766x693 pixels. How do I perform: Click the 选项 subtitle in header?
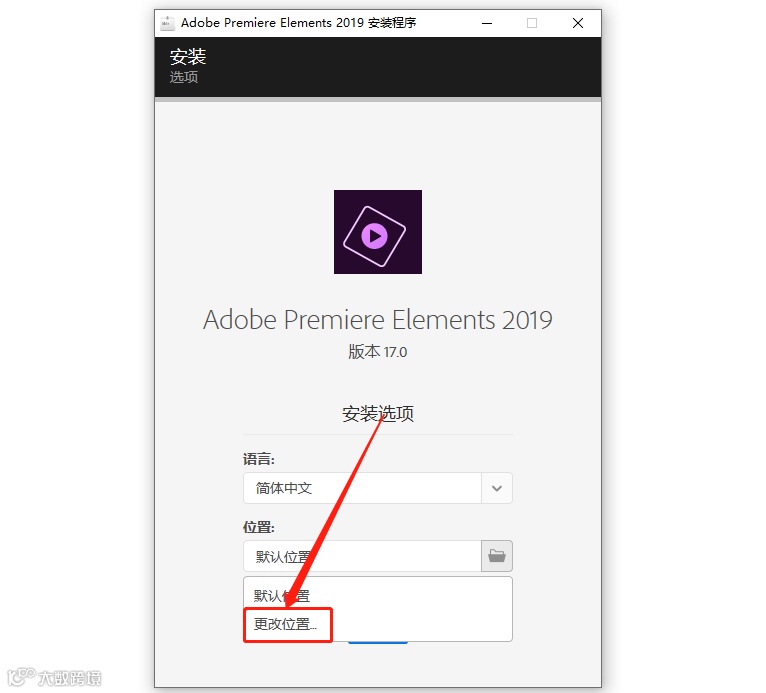(184, 77)
